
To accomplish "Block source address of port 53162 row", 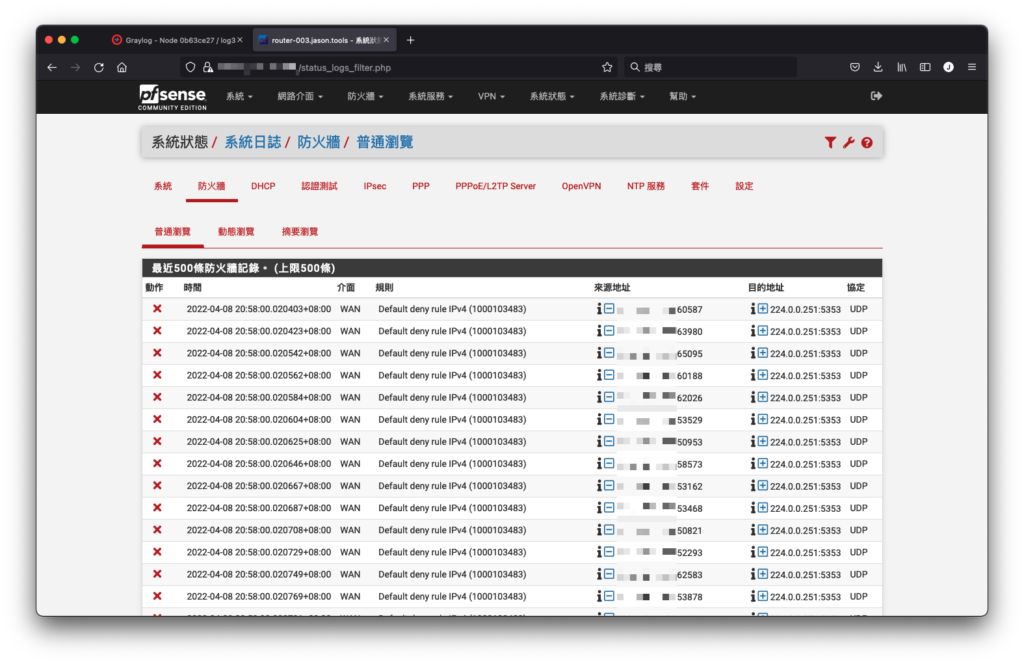I will (609, 486).
